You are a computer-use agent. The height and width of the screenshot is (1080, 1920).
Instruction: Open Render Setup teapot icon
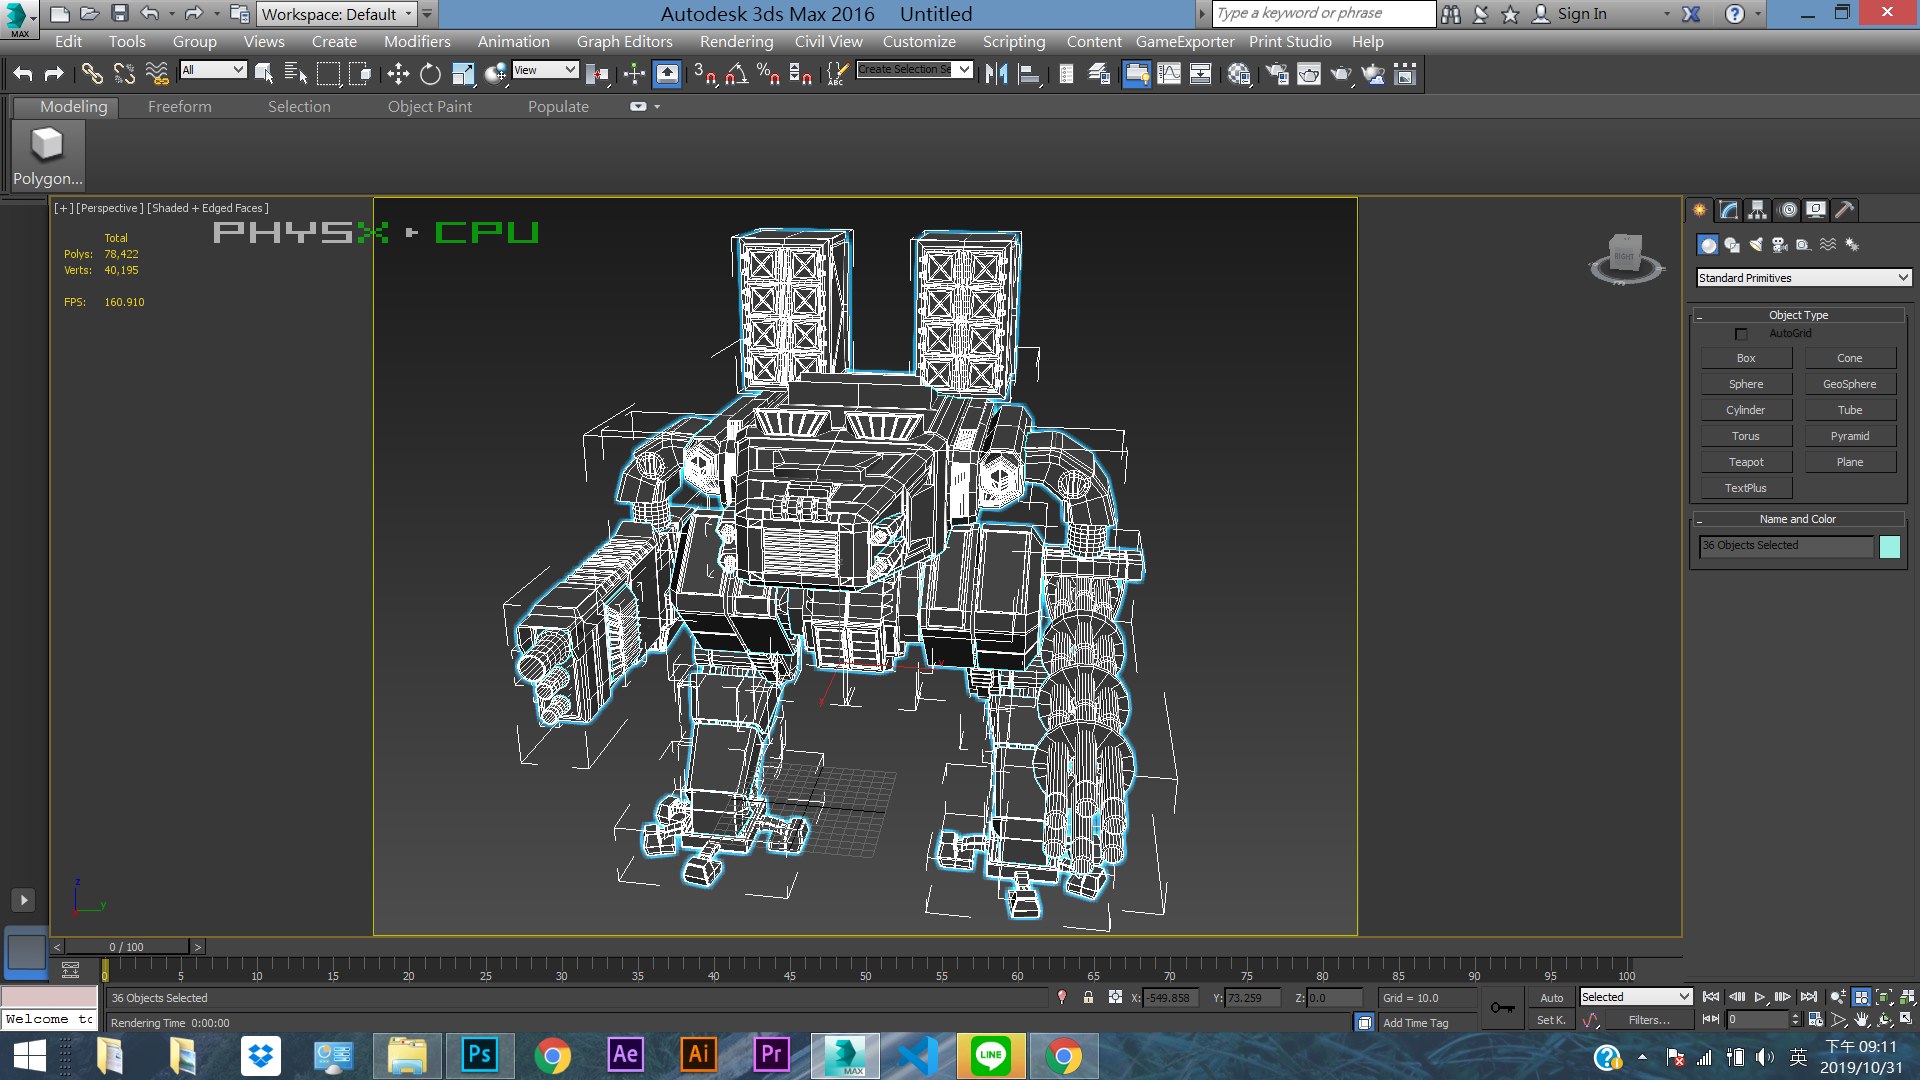click(x=1277, y=73)
